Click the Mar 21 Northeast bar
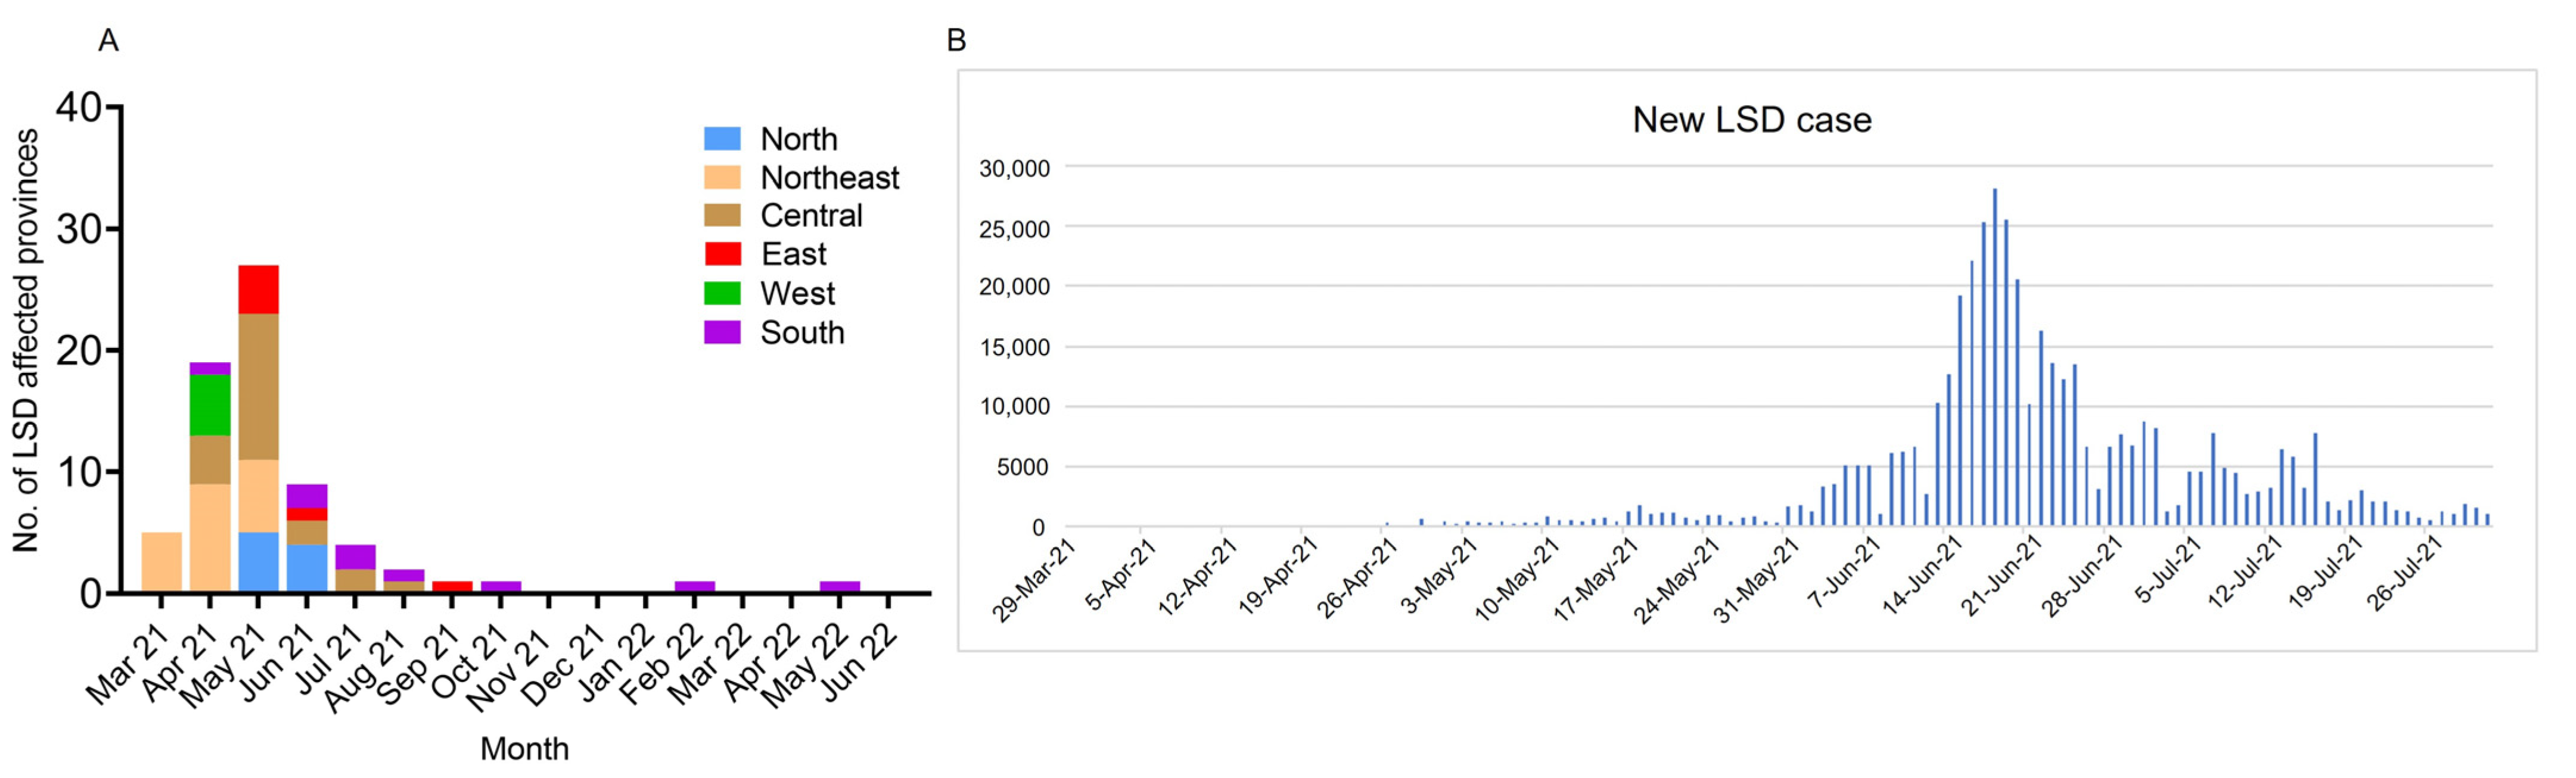 (161, 562)
